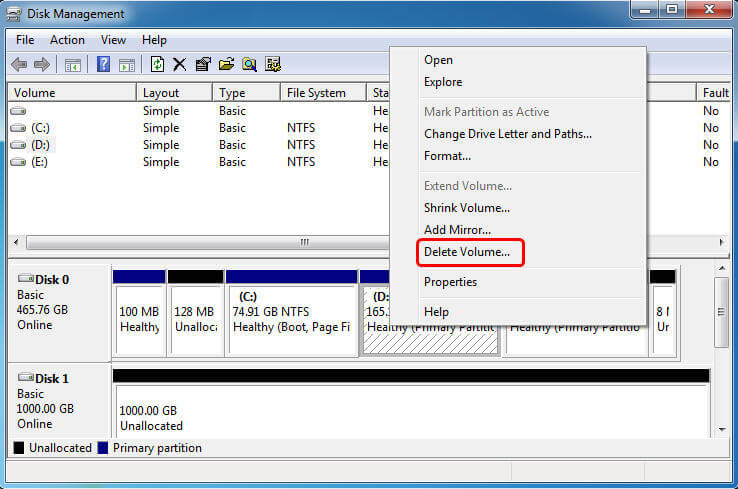Select Shrink Volume... in the context menu
This screenshot has height=489, width=738.
click(466, 208)
